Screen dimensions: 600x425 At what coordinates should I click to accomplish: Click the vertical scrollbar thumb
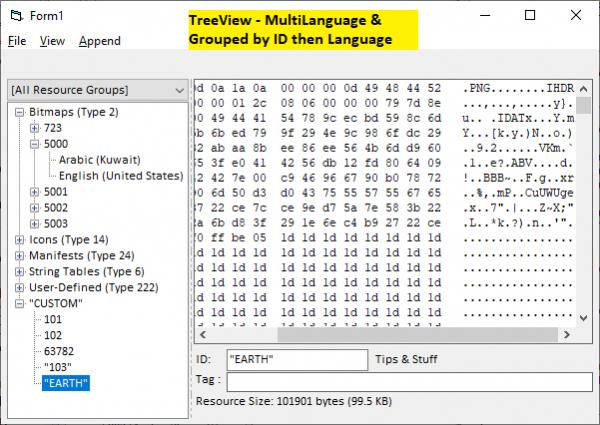tap(584, 106)
